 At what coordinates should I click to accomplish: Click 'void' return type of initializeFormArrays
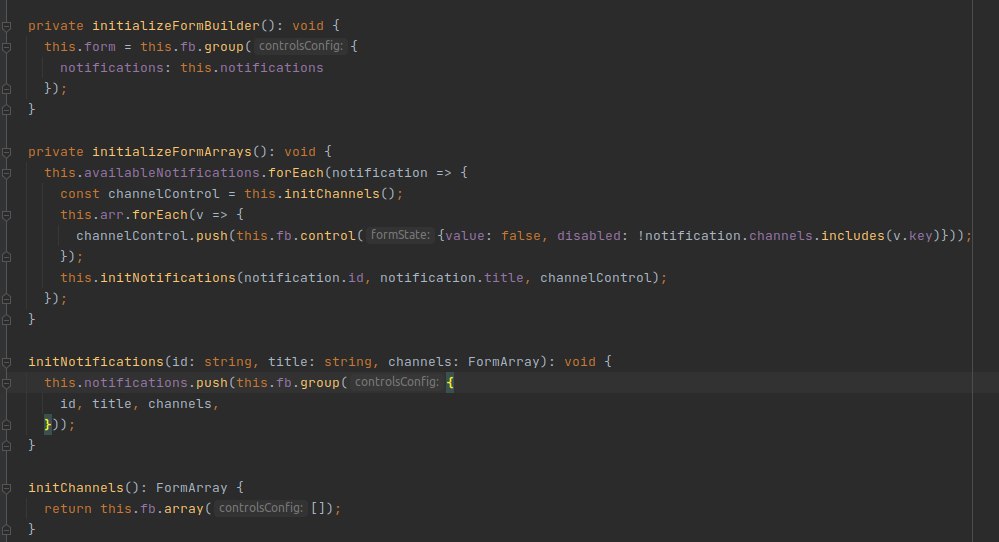[x=300, y=152]
